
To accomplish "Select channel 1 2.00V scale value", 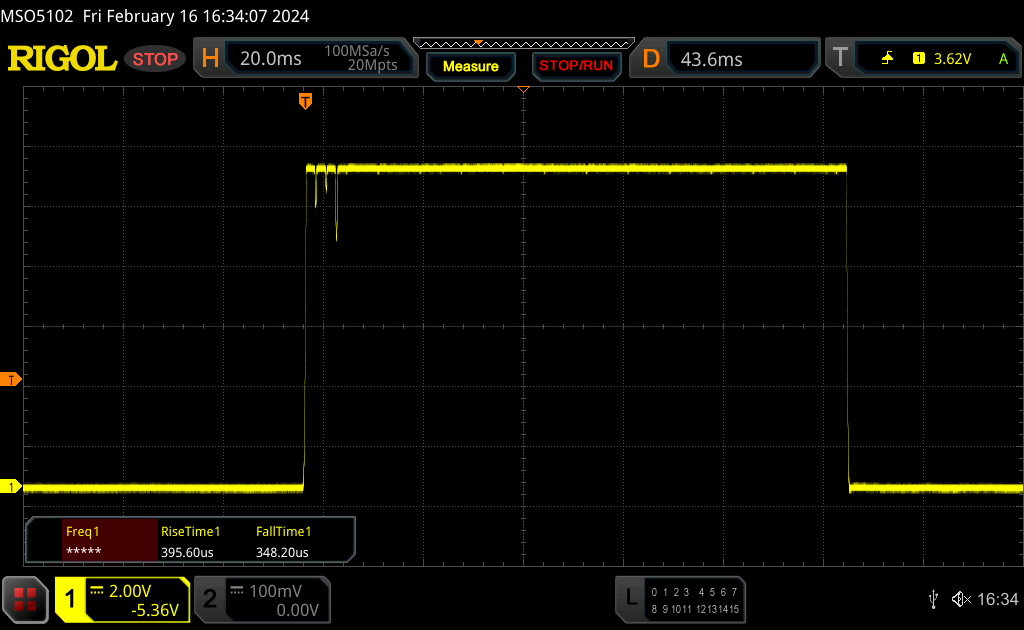I will click(130, 591).
